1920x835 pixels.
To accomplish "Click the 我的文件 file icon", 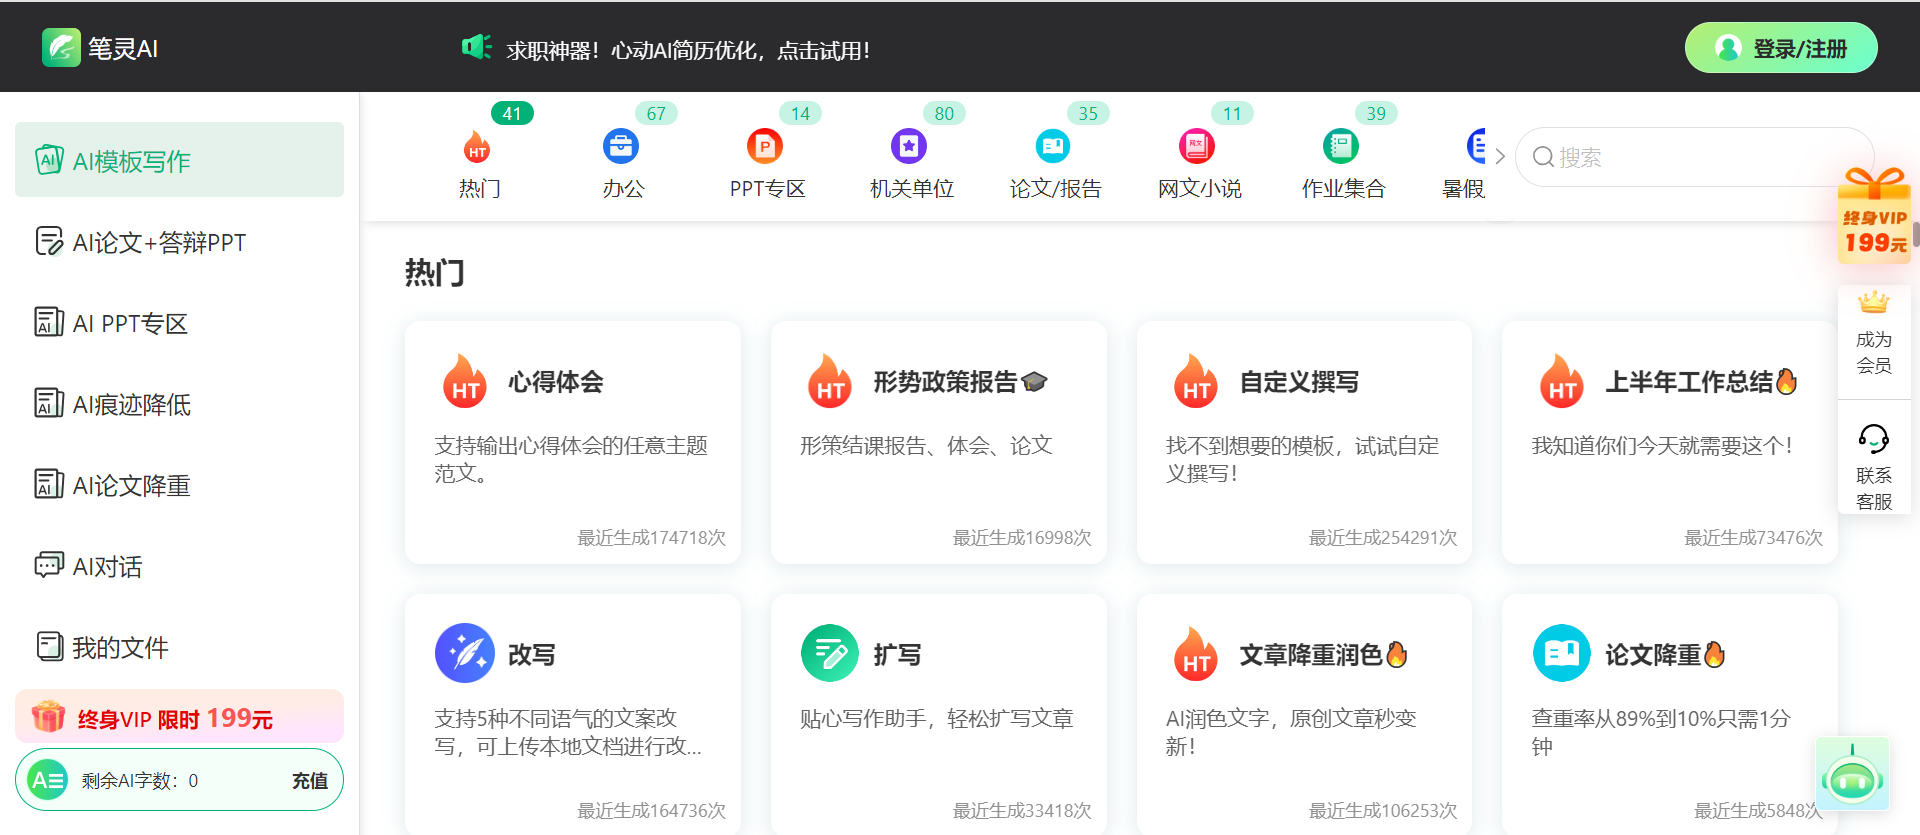I will (x=49, y=646).
